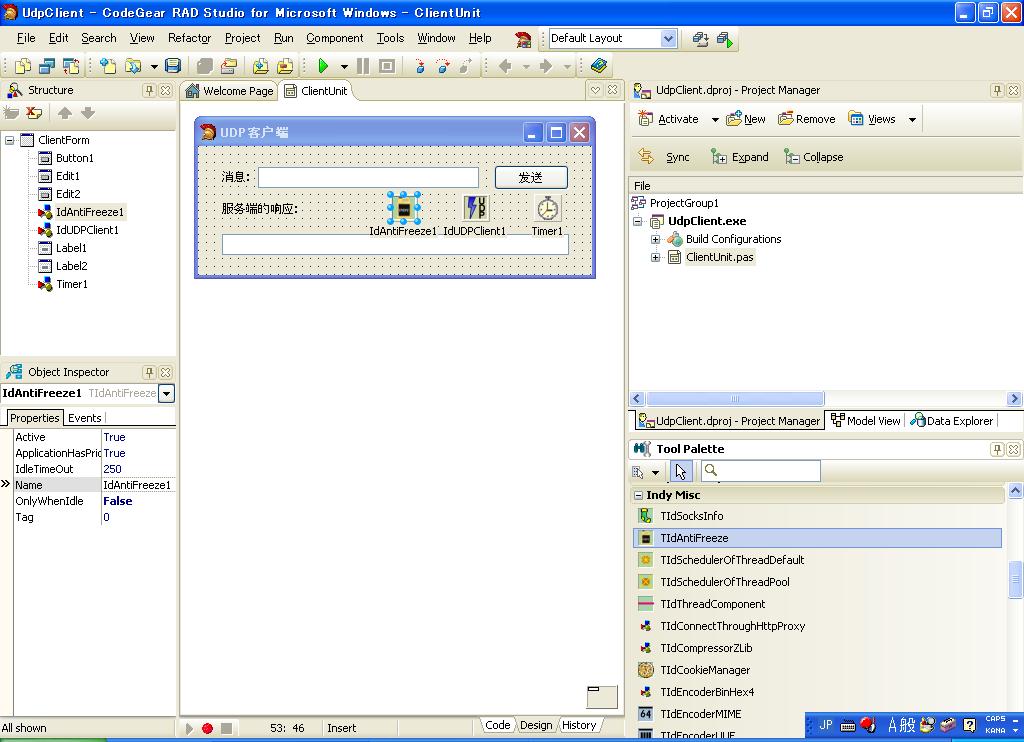Click the Trace Into debug icon
The height and width of the screenshot is (742, 1024).
pyautogui.click(x=419, y=66)
